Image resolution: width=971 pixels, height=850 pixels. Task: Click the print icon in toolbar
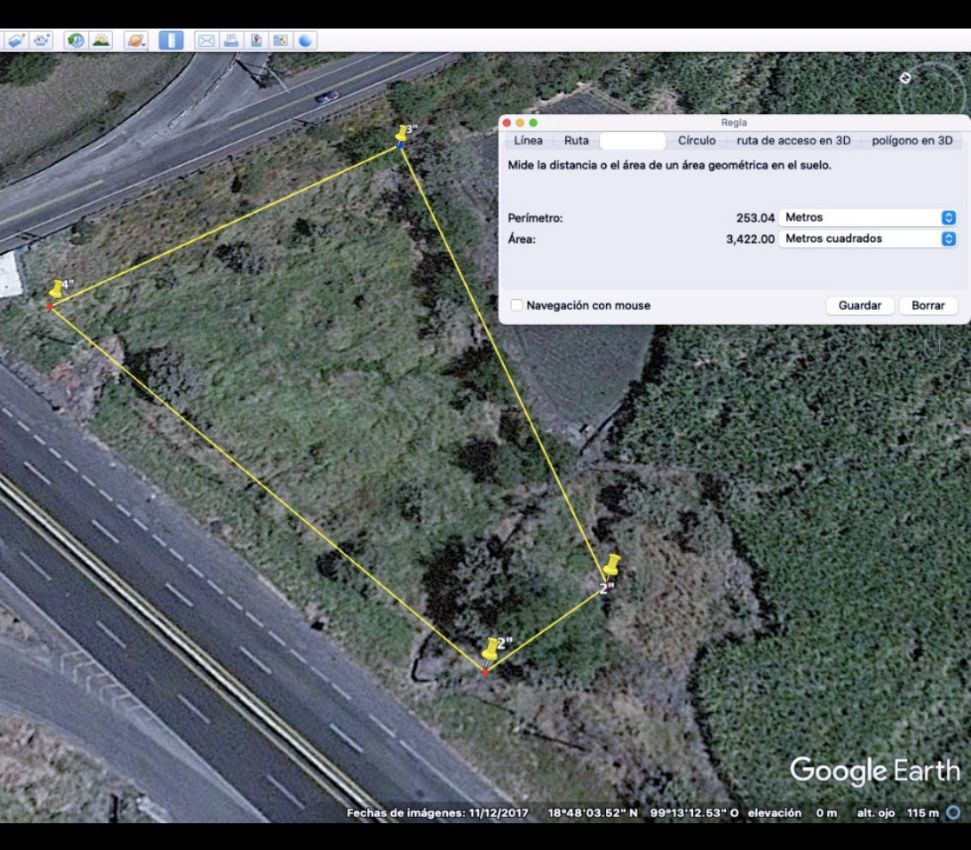click(231, 40)
